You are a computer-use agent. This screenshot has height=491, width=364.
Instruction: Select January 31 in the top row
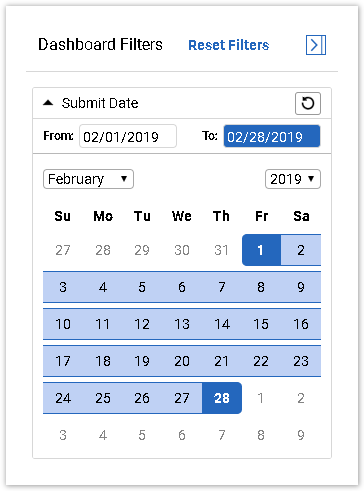pyautogui.click(x=222, y=250)
